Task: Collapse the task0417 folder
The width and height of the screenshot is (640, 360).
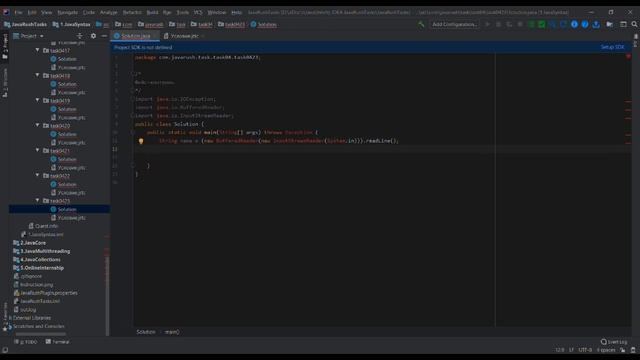Action: (x=38, y=50)
